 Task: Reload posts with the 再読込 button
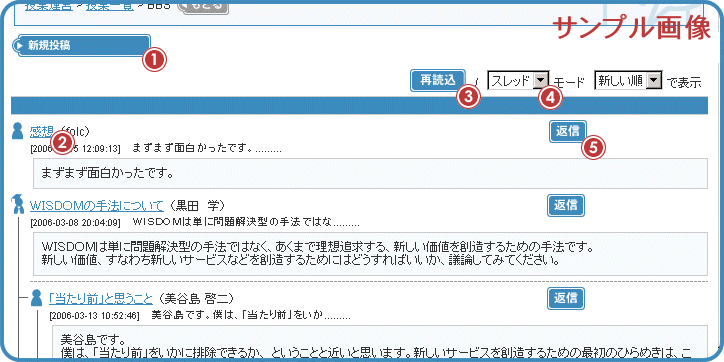point(437,81)
